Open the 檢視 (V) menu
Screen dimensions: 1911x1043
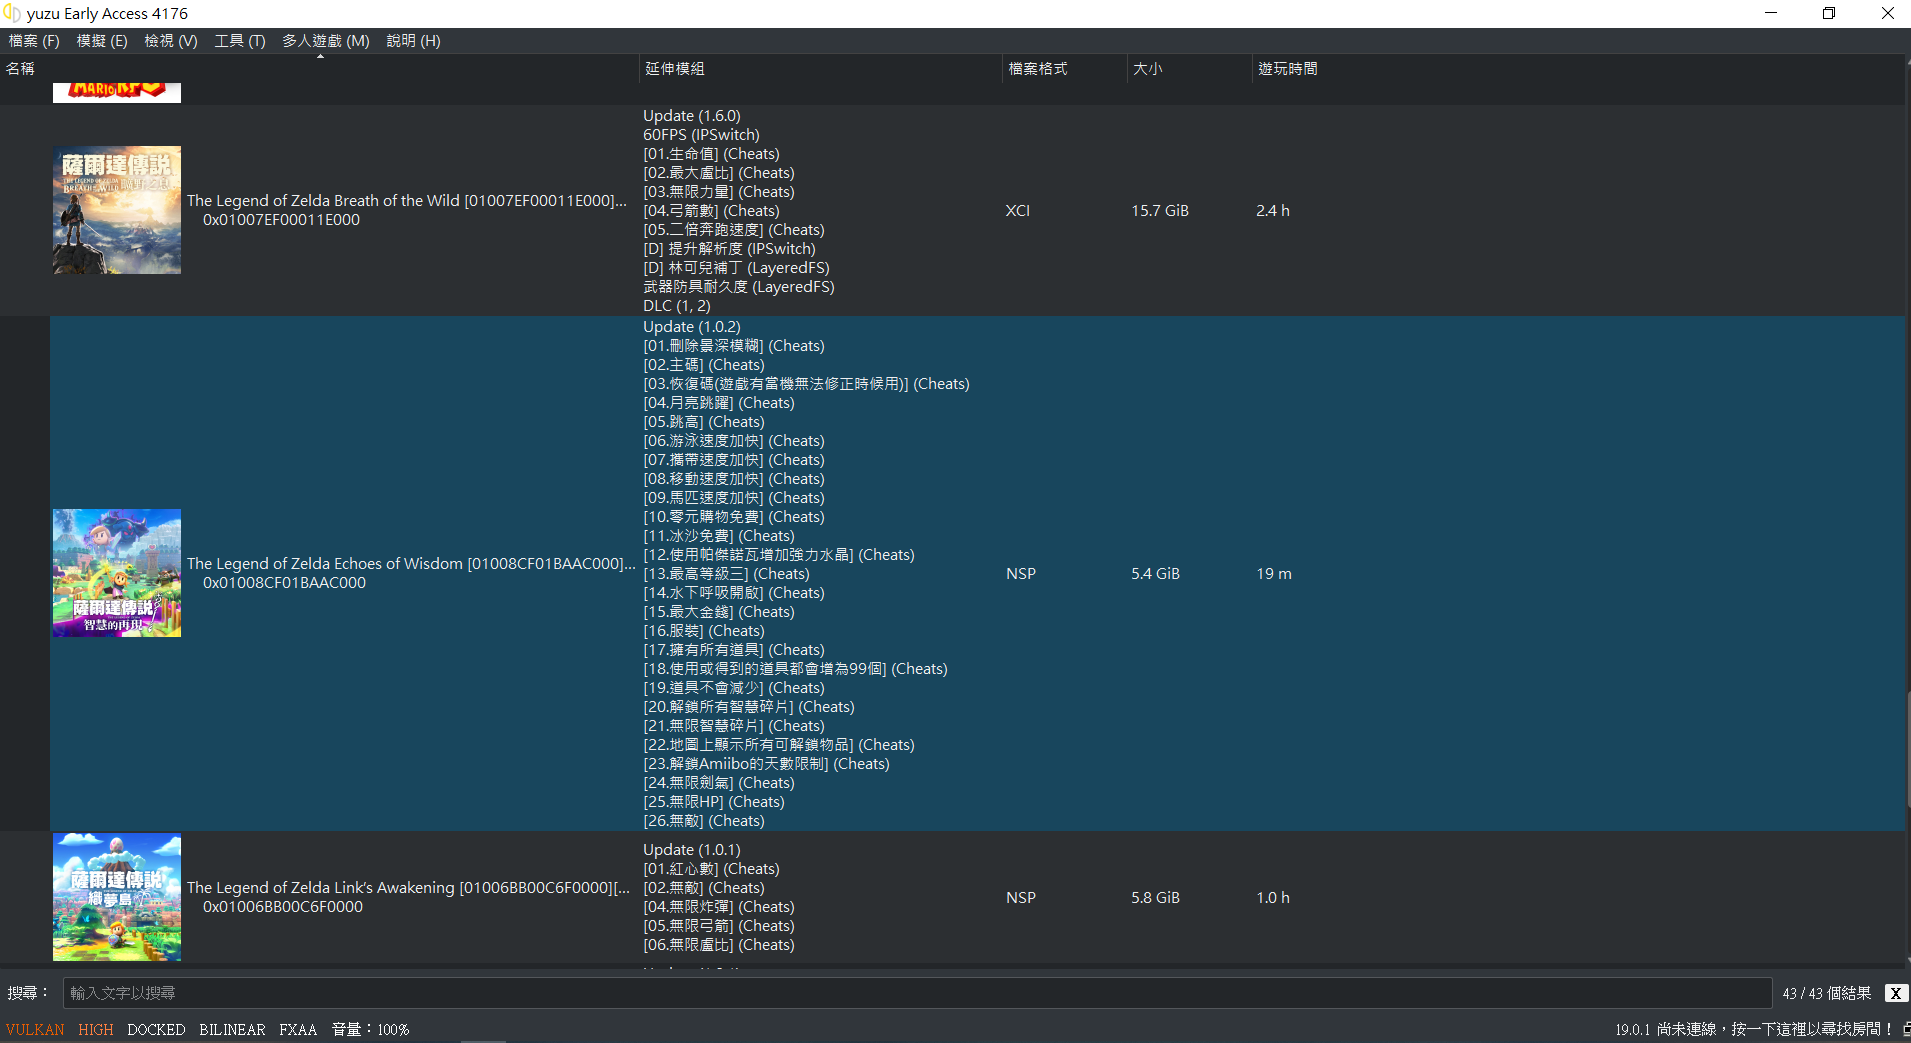click(x=171, y=41)
